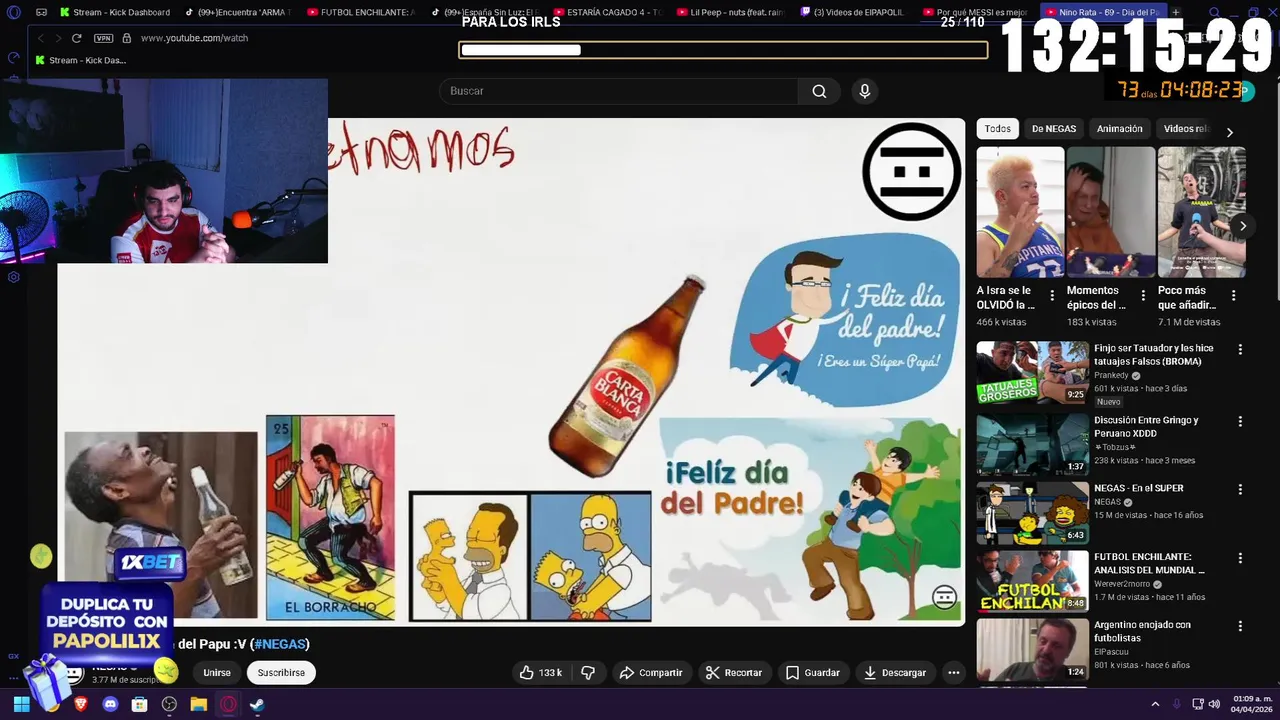
Task: Open more actions three-dot menu under video
Action: point(954,673)
